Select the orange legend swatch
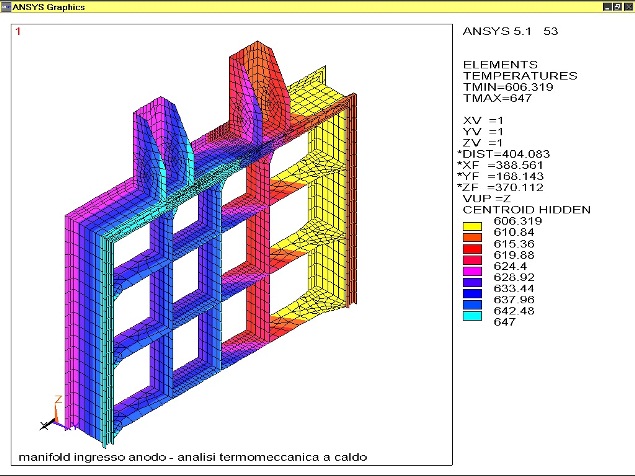 [472, 237]
